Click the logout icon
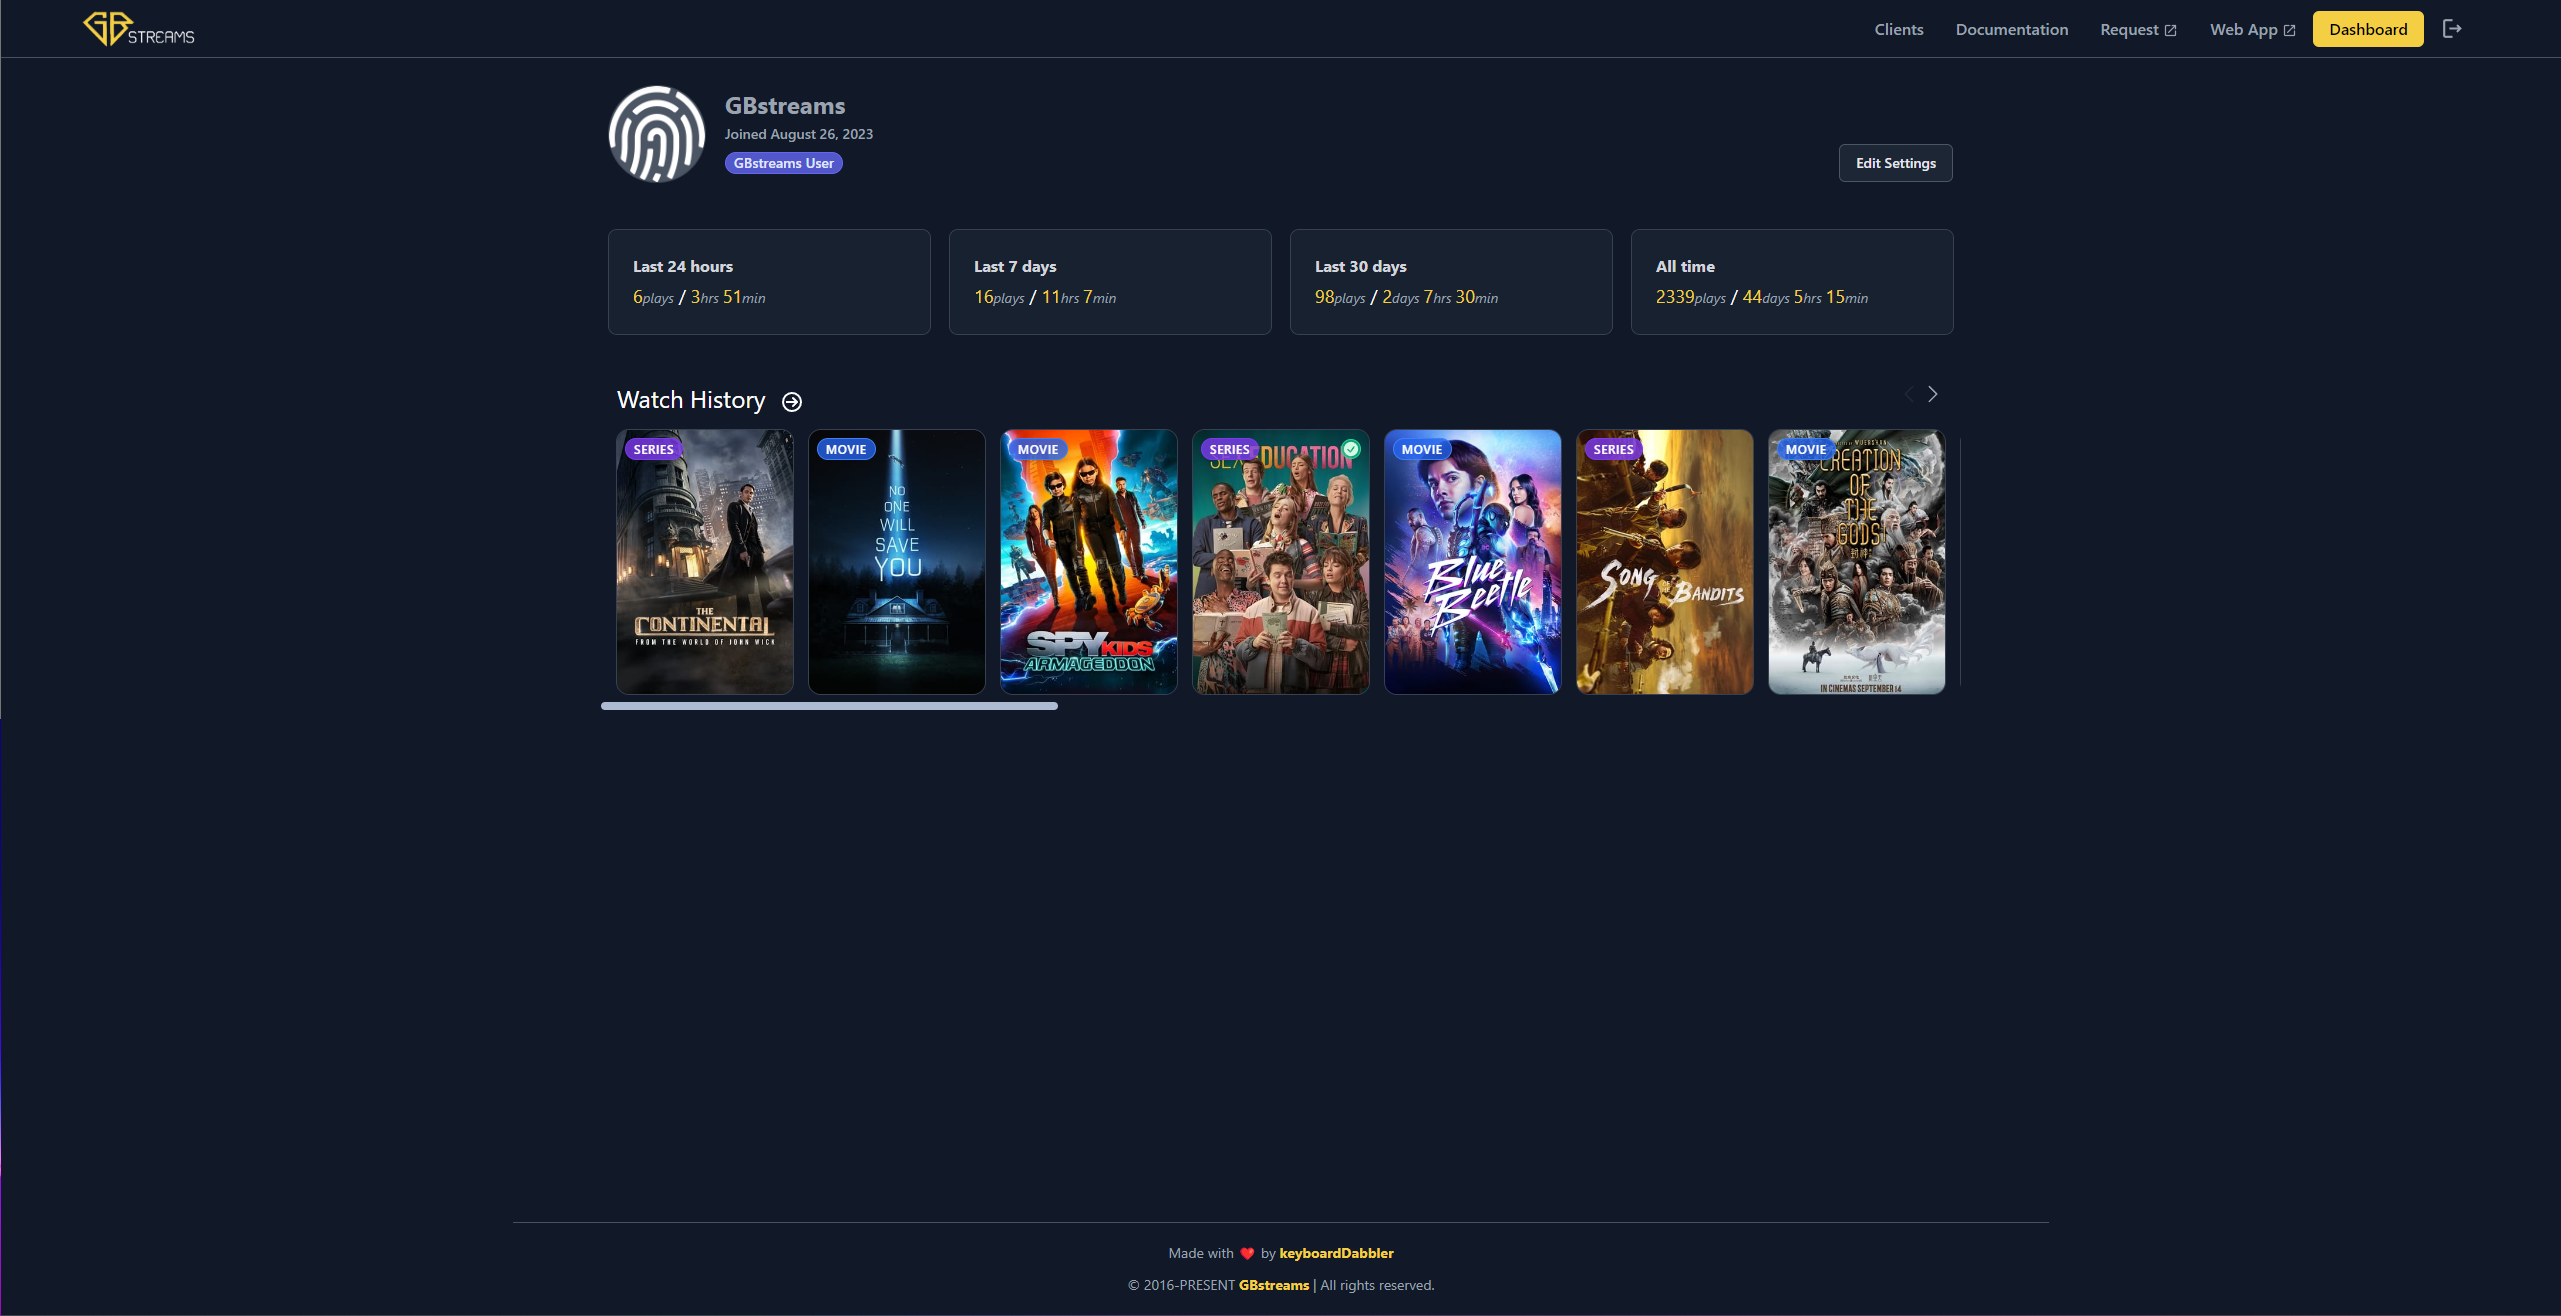 click(x=2452, y=29)
